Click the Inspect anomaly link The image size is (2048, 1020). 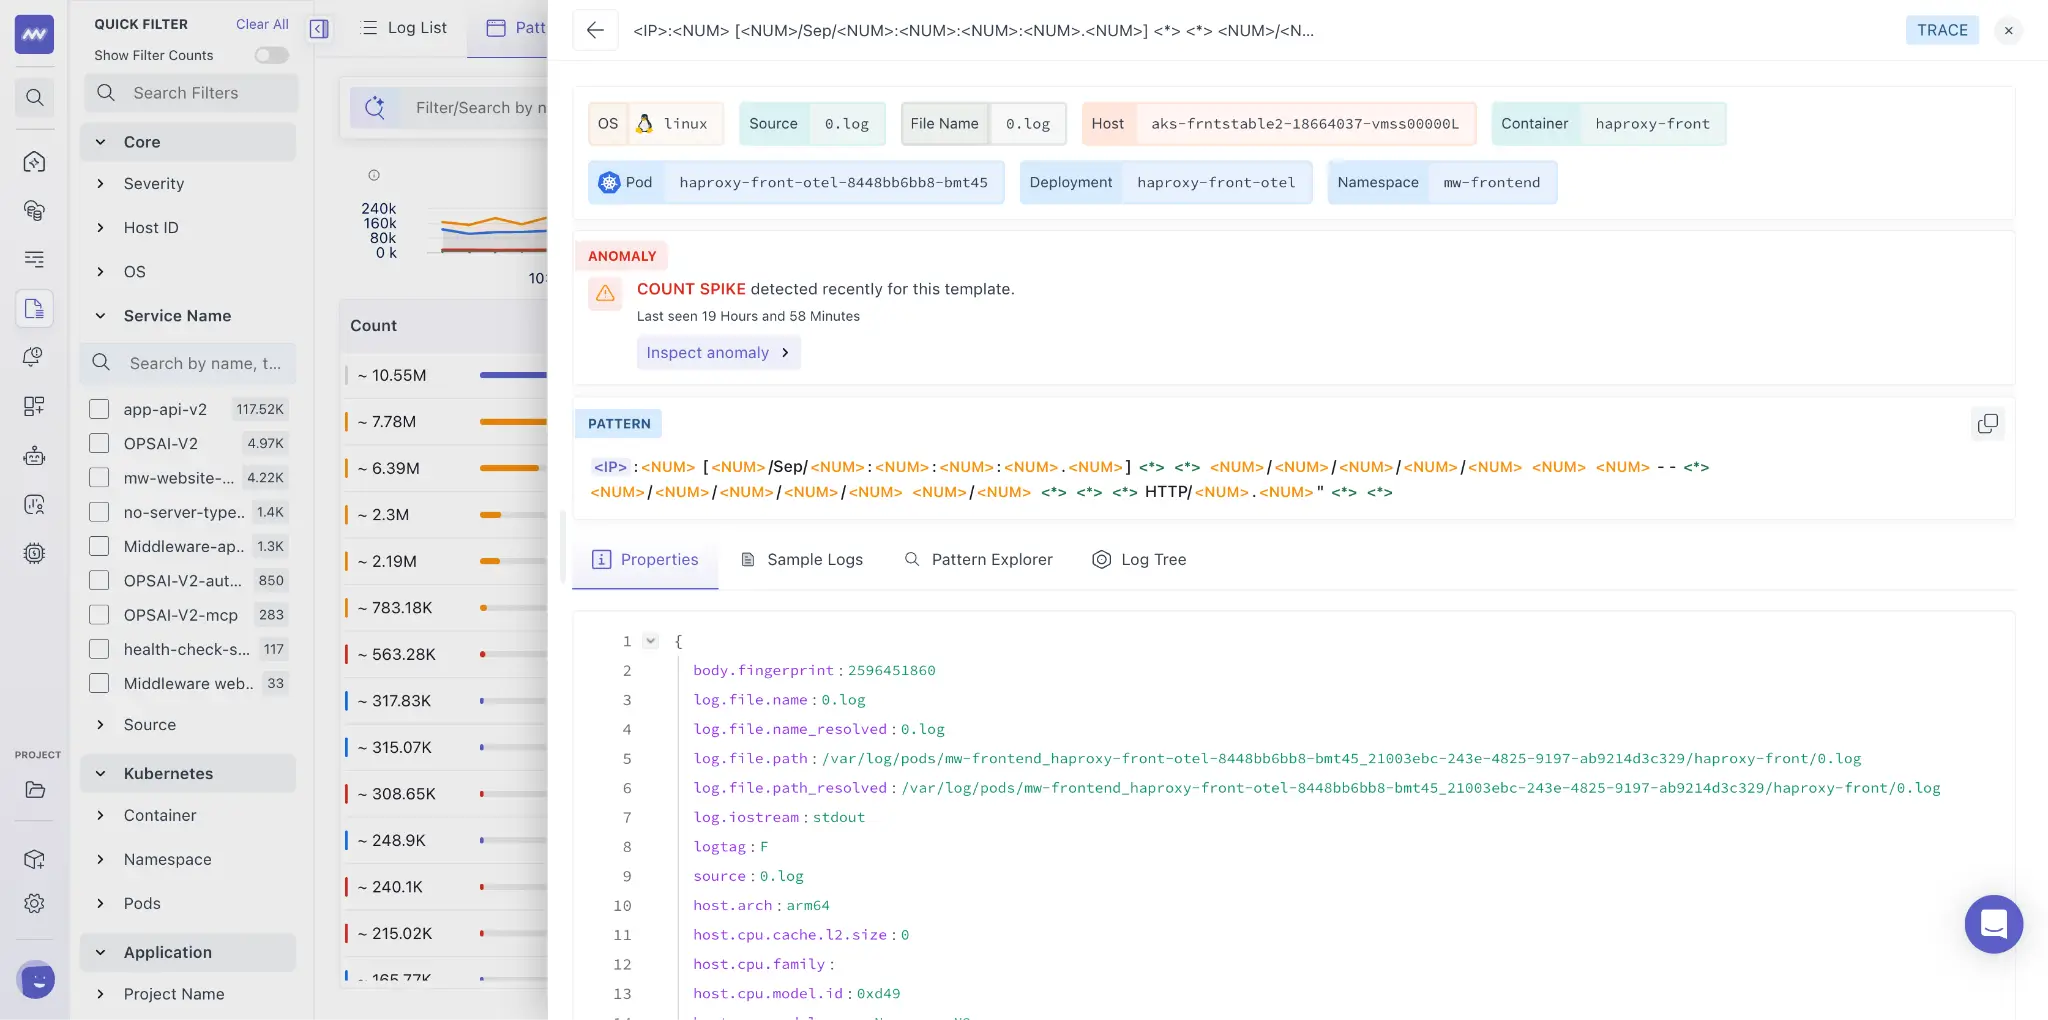pos(718,353)
